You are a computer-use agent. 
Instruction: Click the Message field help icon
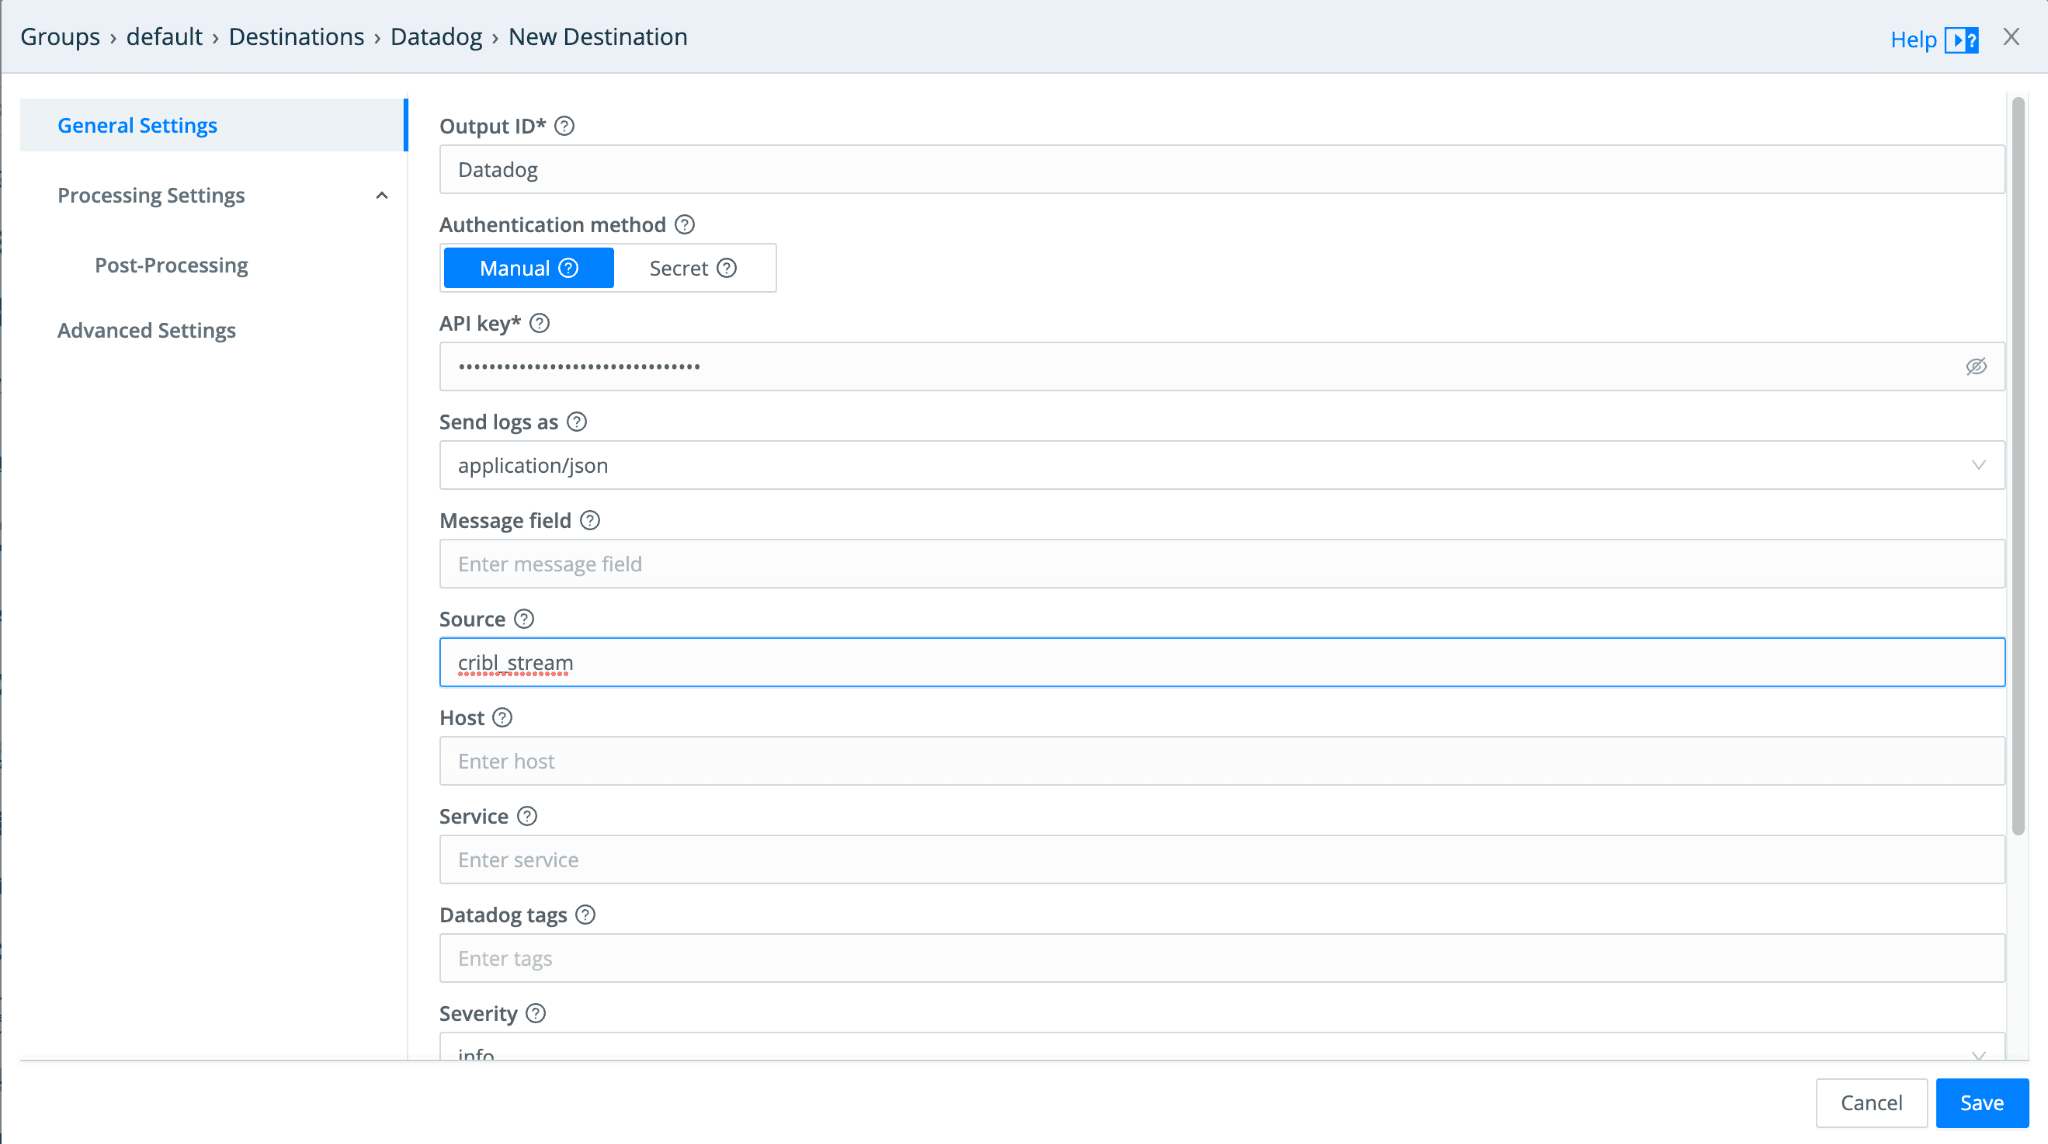point(590,520)
